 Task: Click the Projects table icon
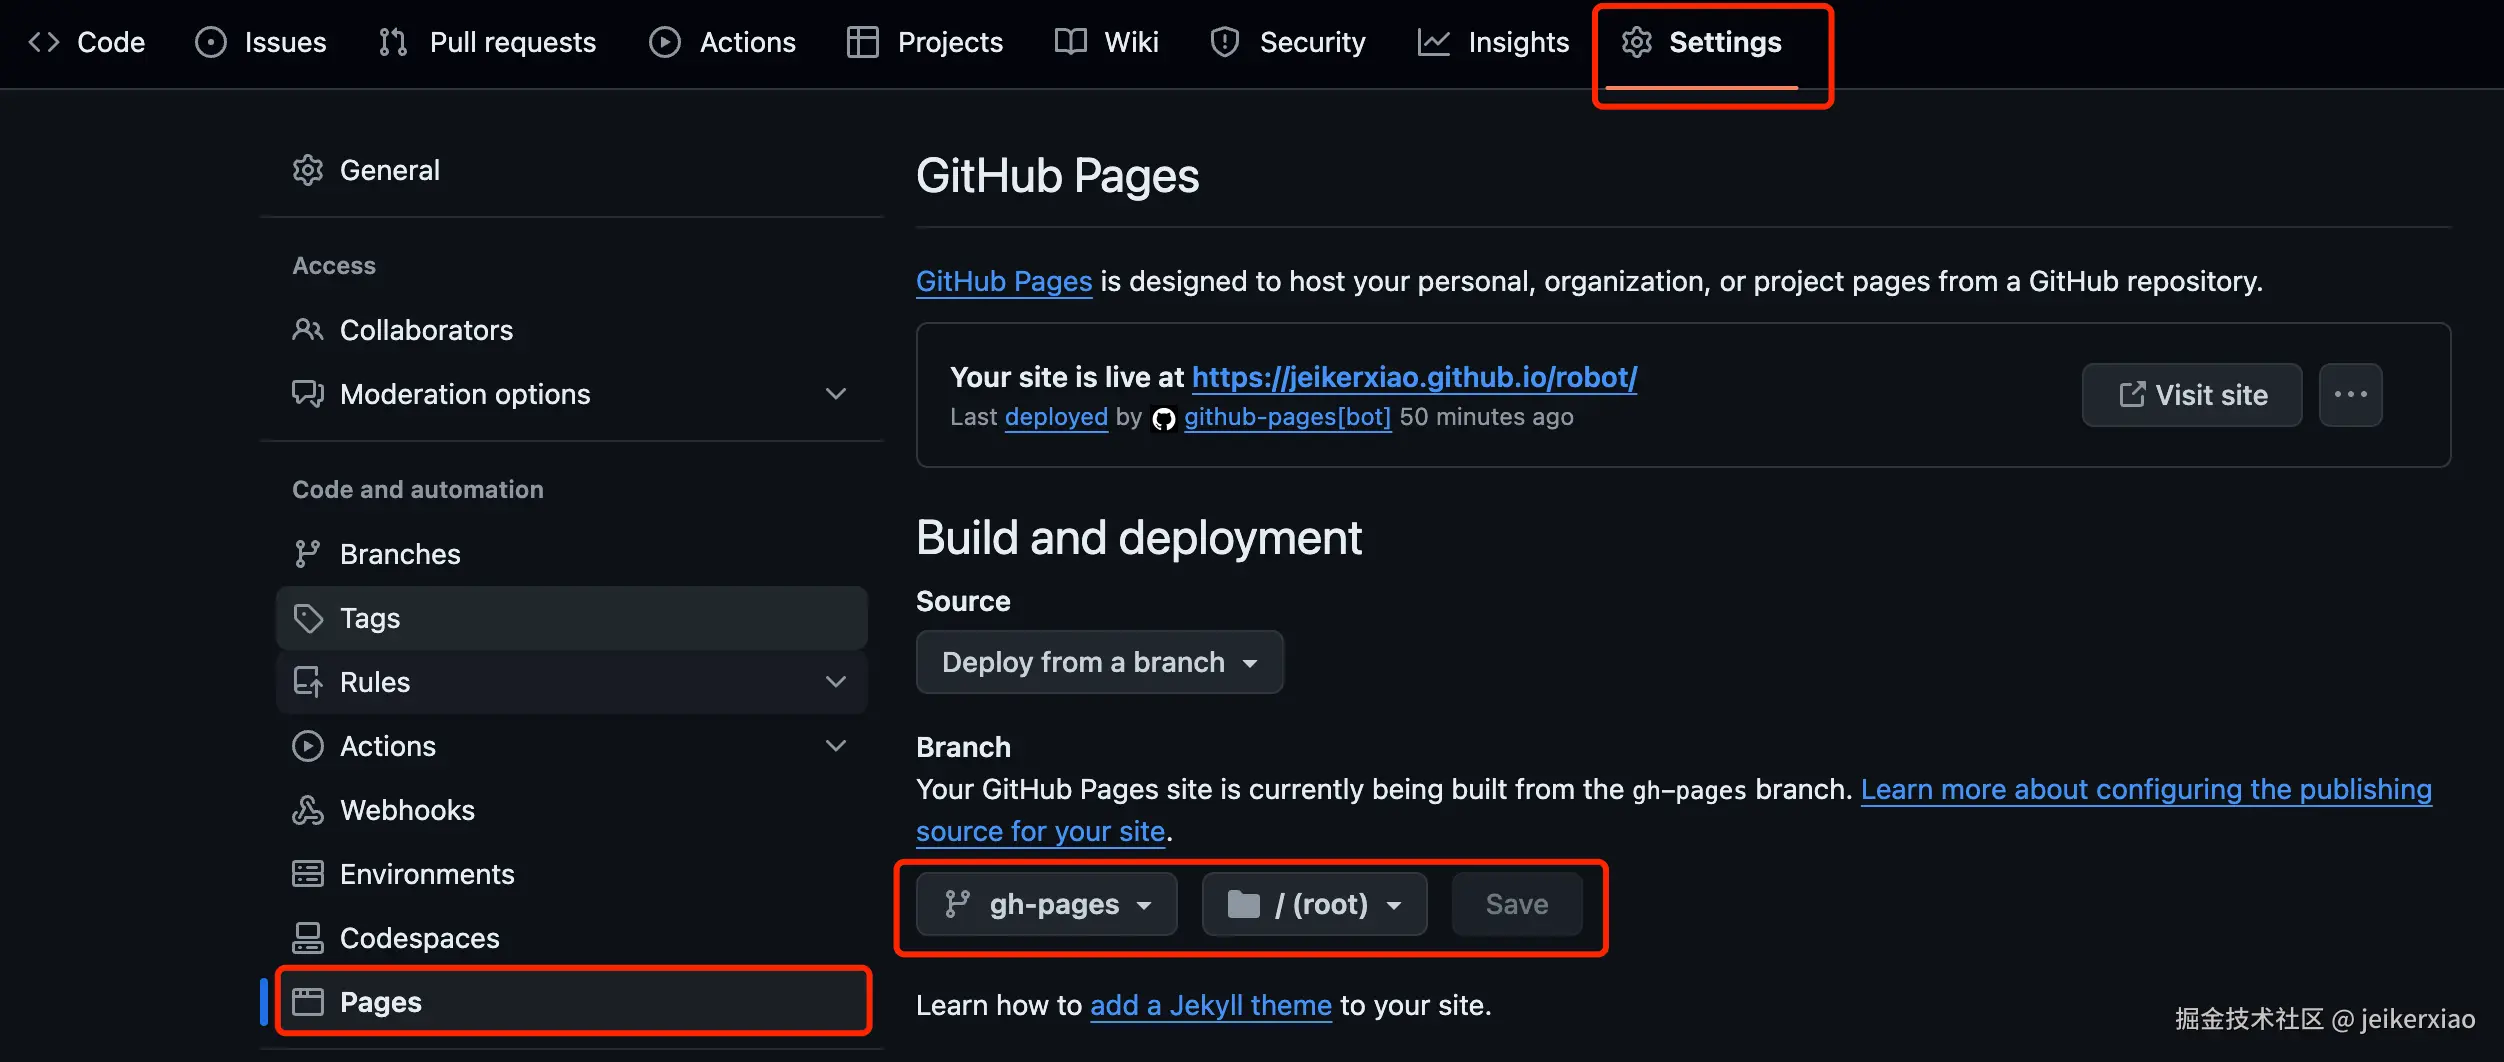863,42
